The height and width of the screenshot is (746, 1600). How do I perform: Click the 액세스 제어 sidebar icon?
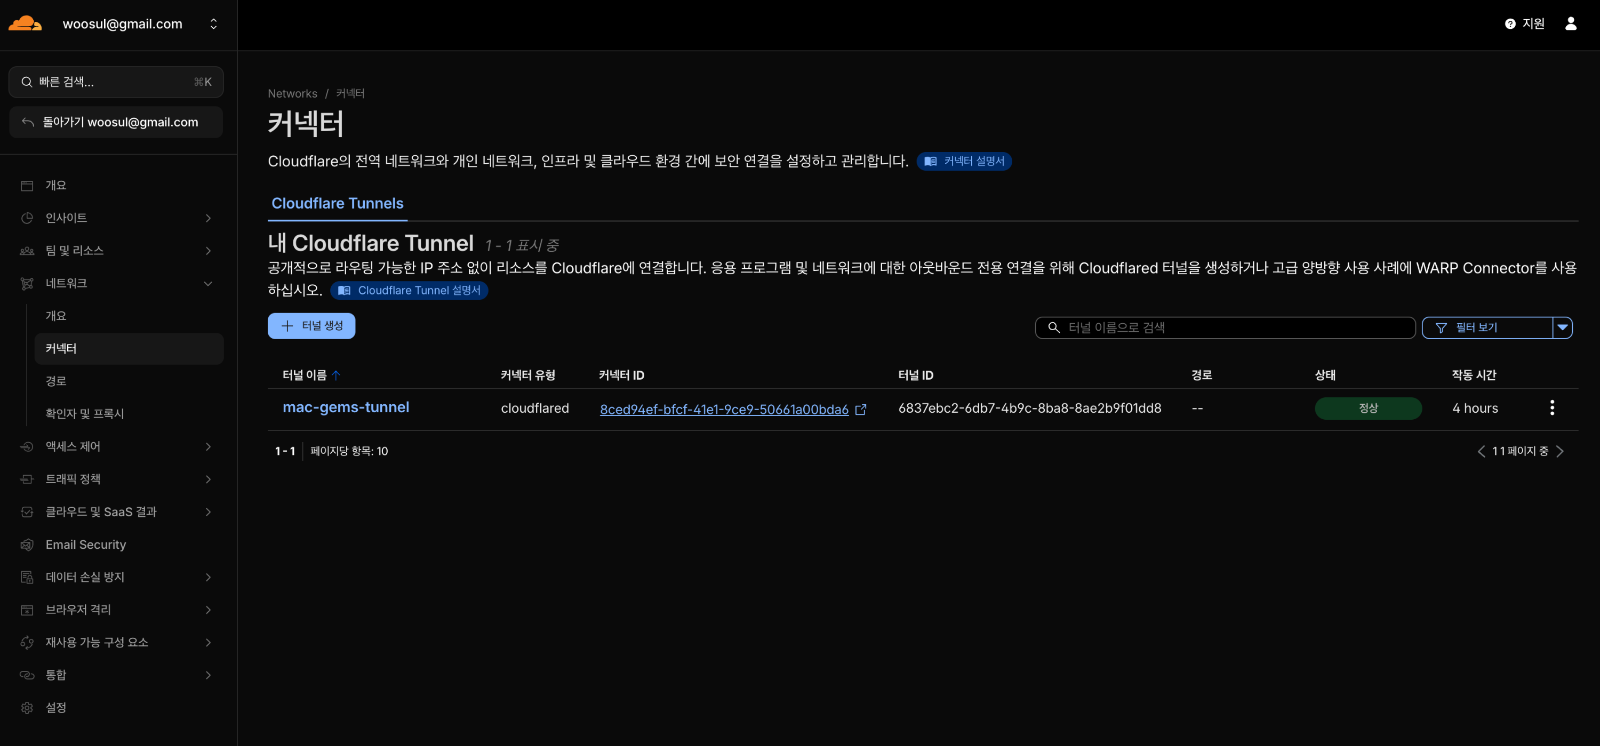click(27, 447)
